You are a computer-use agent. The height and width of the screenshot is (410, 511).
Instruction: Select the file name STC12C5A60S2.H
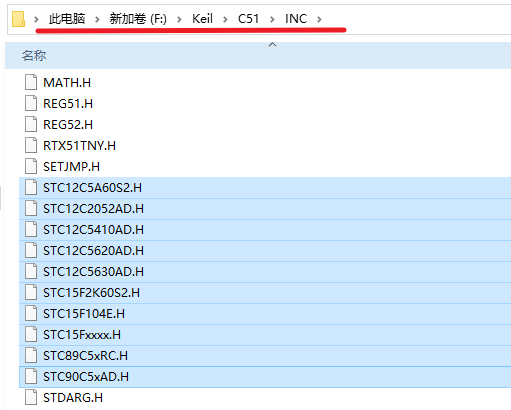tap(93, 188)
